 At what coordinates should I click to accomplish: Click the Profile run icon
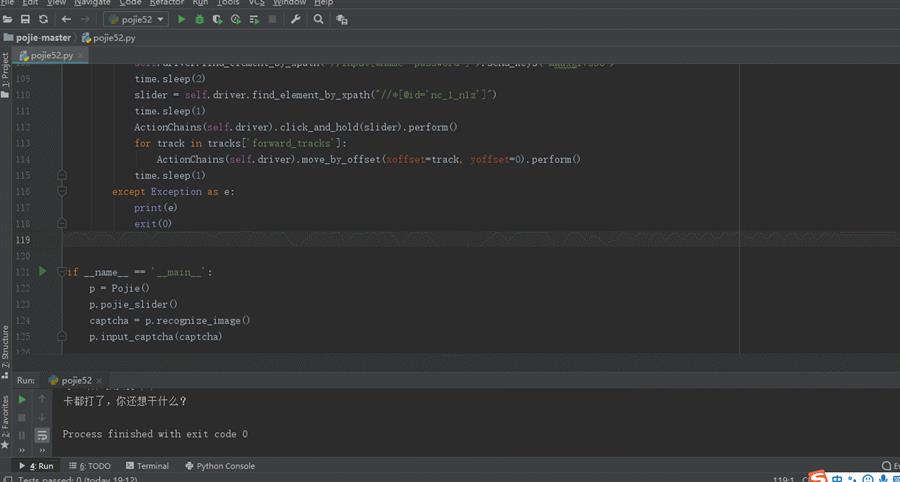point(235,20)
